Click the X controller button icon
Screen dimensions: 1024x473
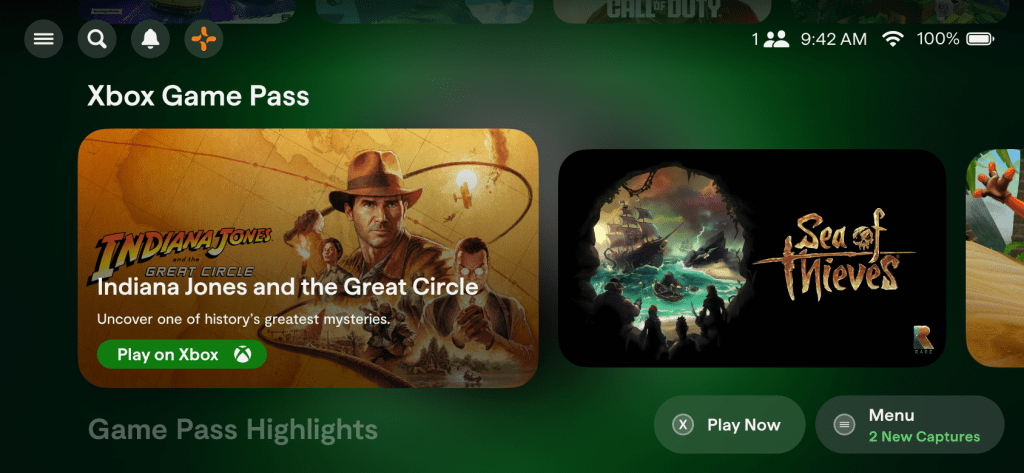(683, 425)
